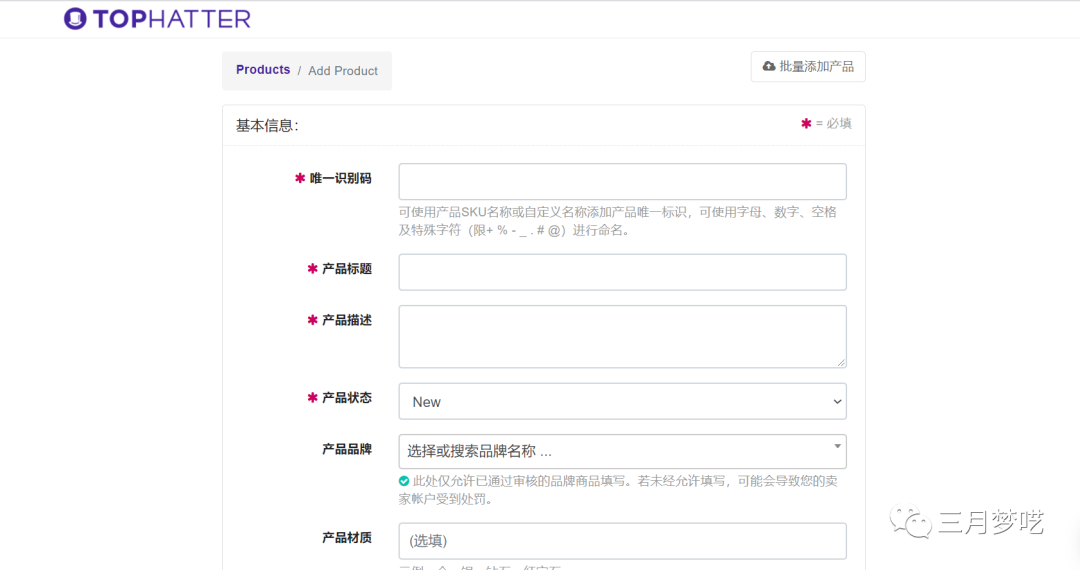Click the small arrow on the 产品品牌 selector

click(837, 446)
